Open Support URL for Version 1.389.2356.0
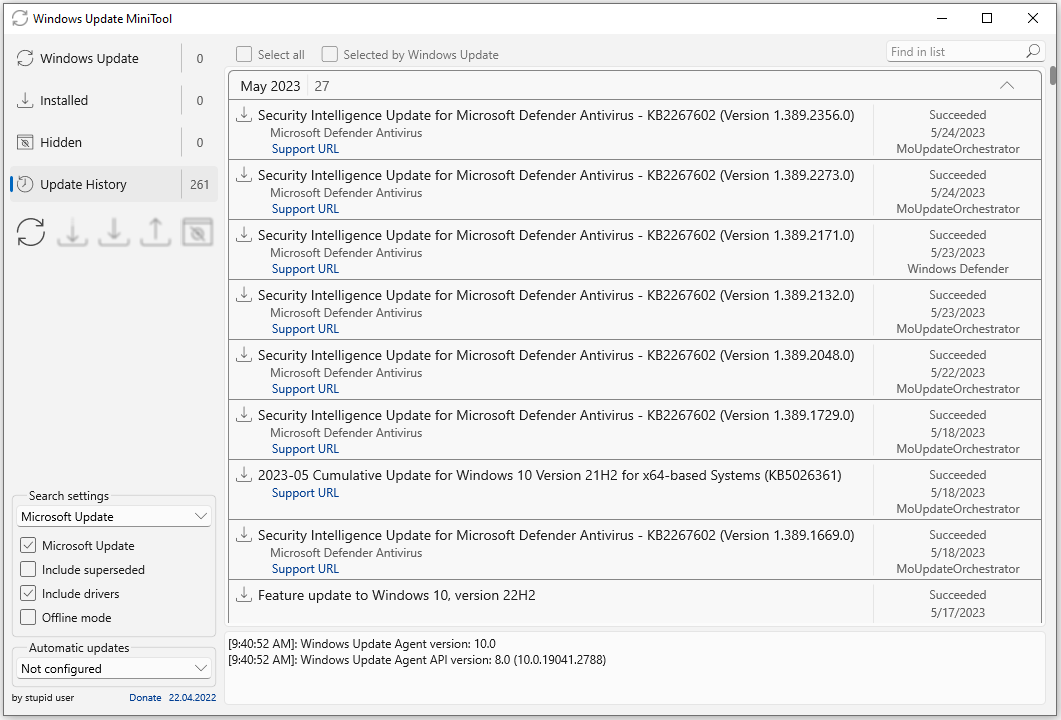The width and height of the screenshot is (1061, 720). [305, 149]
